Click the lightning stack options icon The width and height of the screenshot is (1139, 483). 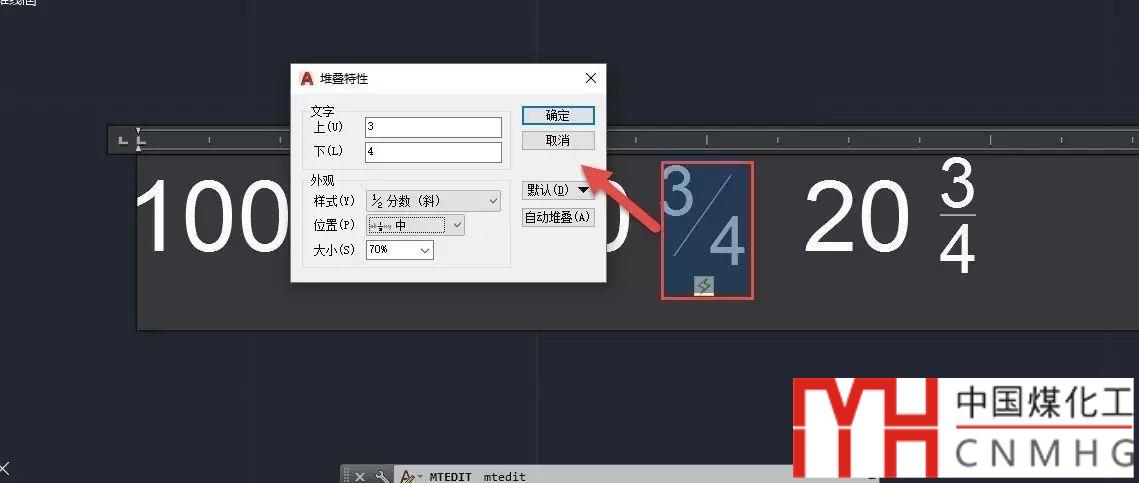tap(704, 286)
